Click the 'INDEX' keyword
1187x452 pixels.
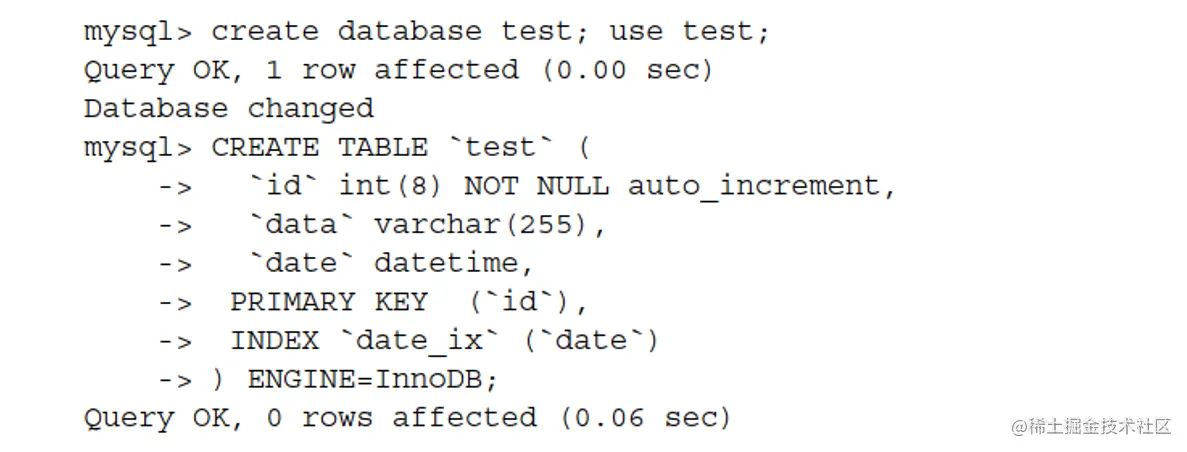(x=275, y=341)
